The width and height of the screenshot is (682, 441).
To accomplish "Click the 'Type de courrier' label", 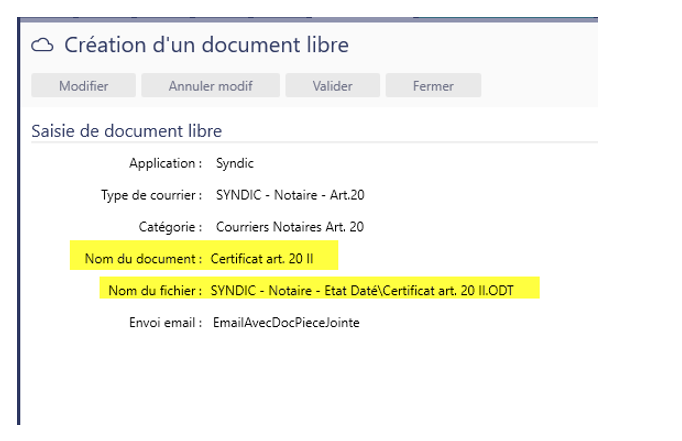I will [152, 195].
